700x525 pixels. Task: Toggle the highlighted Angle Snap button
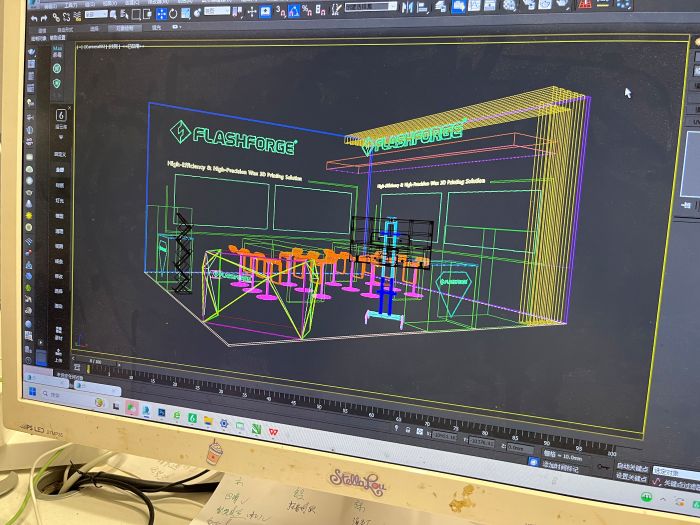[294, 11]
